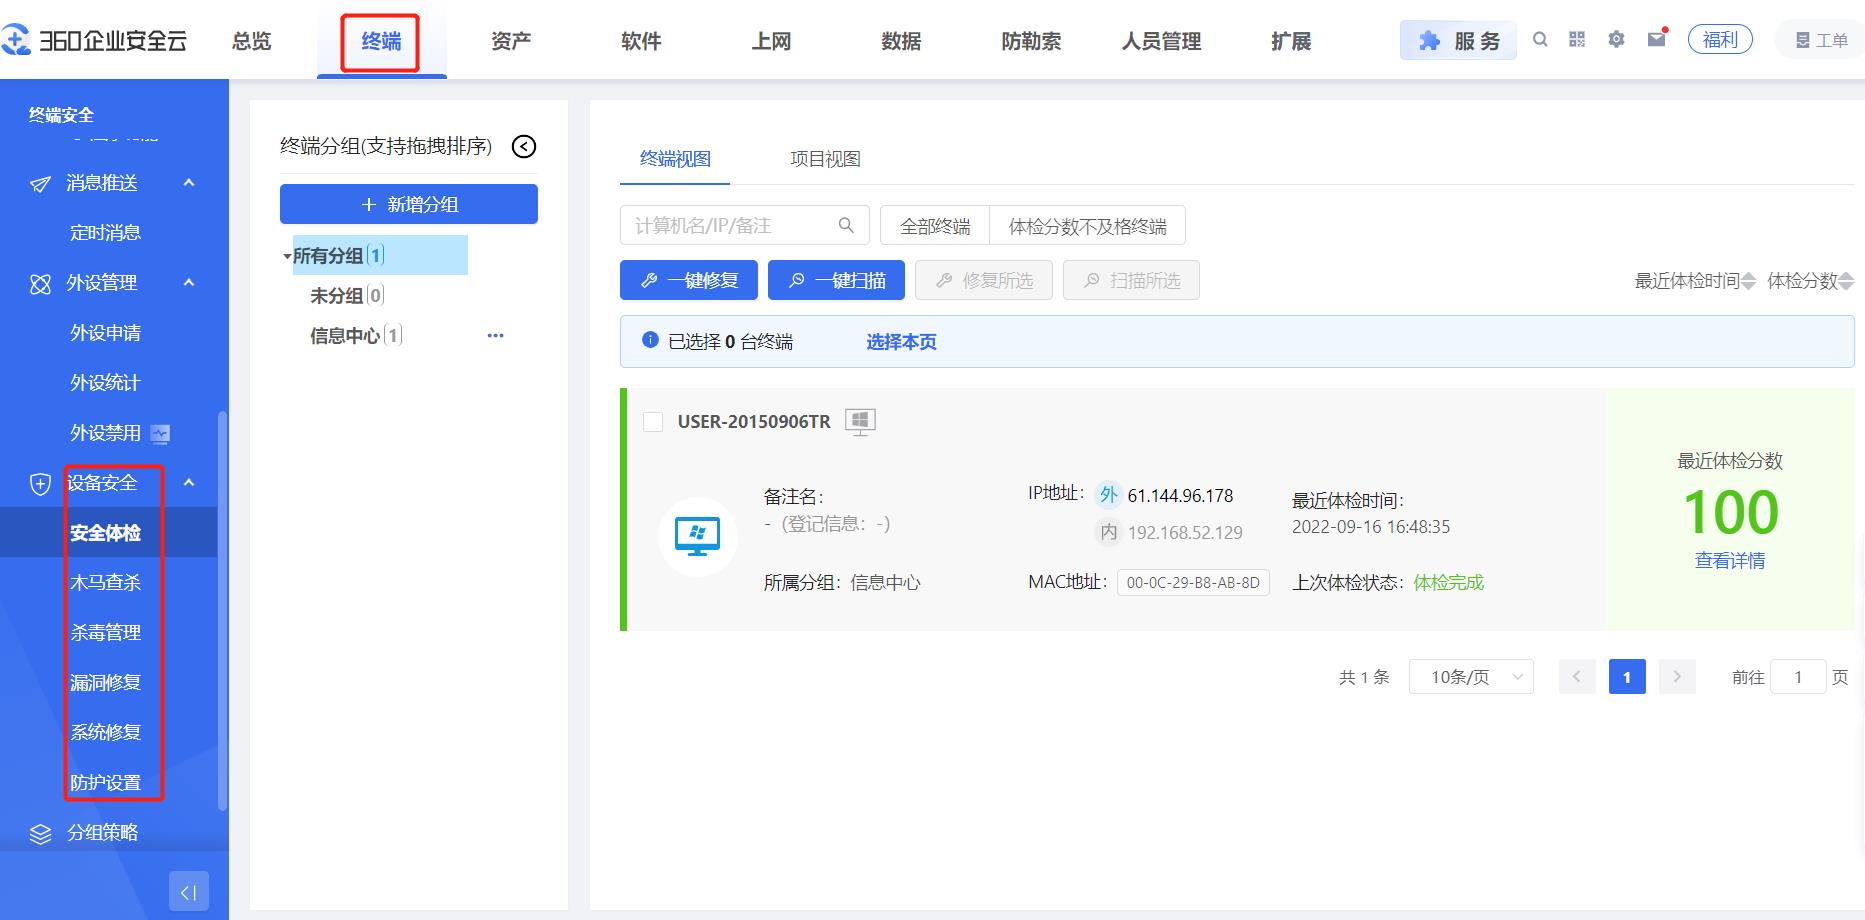Click the 新增分组 button
Viewport: 1865px width, 920px height.
[409, 204]
